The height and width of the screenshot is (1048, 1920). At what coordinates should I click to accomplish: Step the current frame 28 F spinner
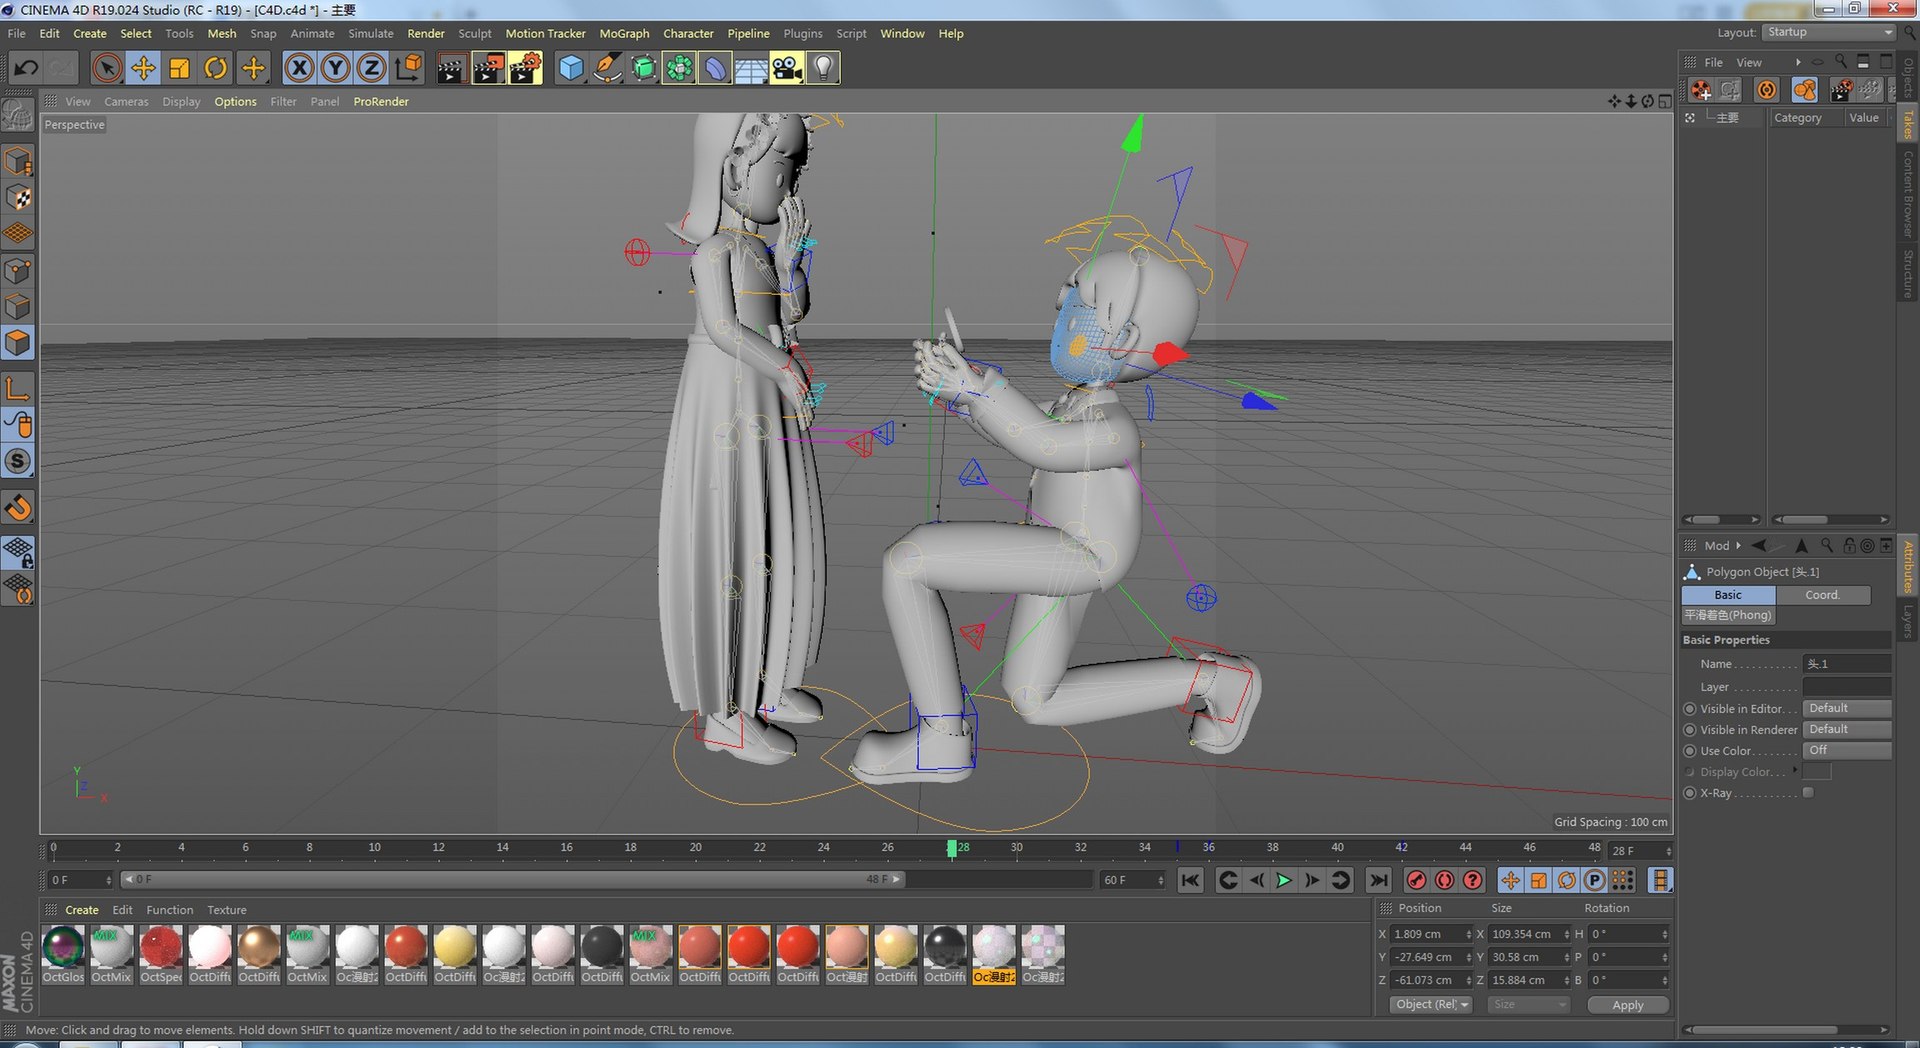tap(1668, 851)
